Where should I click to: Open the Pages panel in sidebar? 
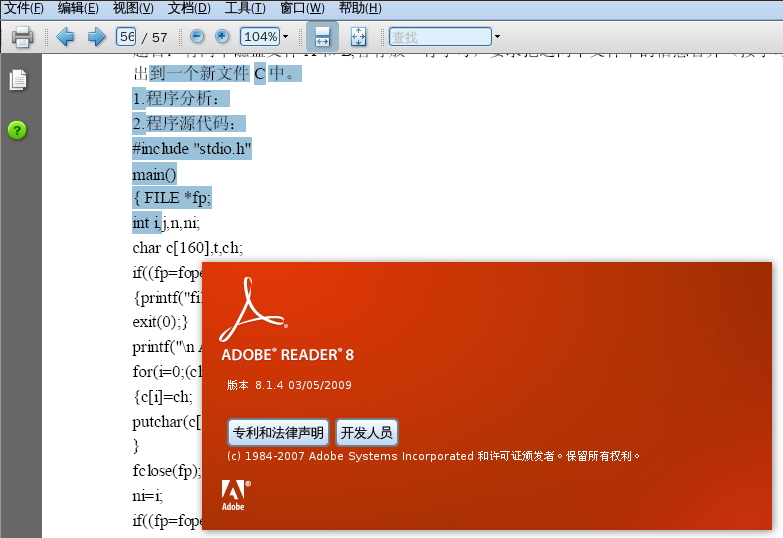18,80
